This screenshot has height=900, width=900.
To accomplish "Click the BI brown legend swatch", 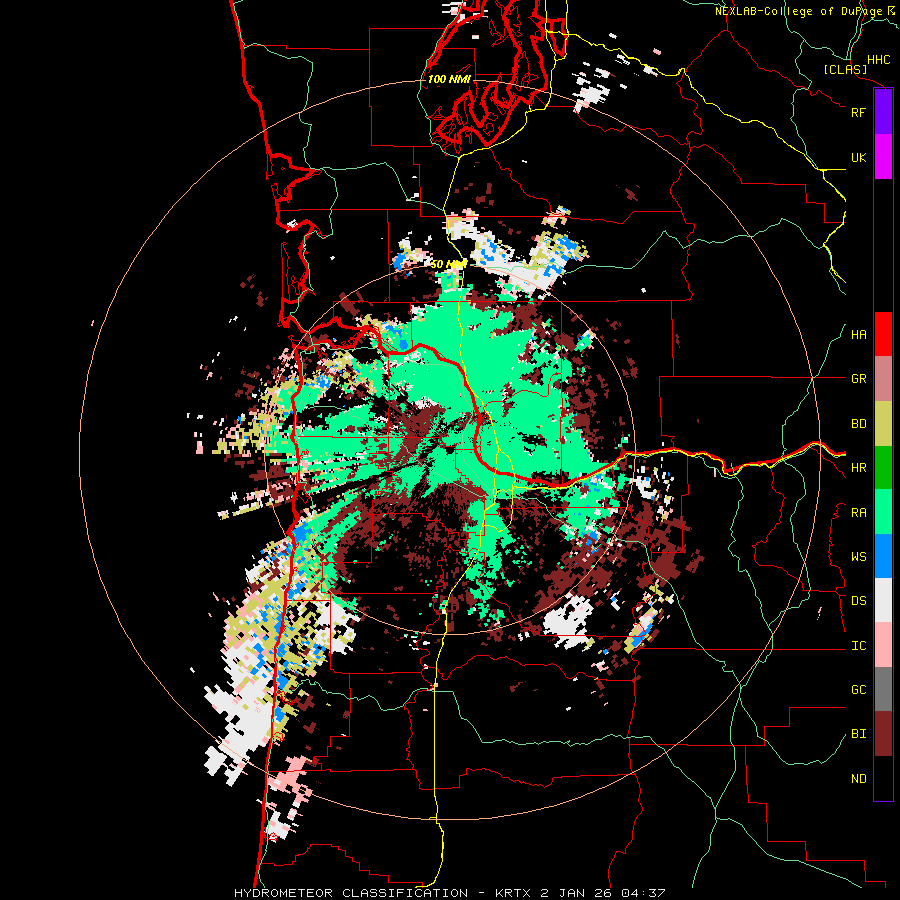I will (x=883, y=734).
